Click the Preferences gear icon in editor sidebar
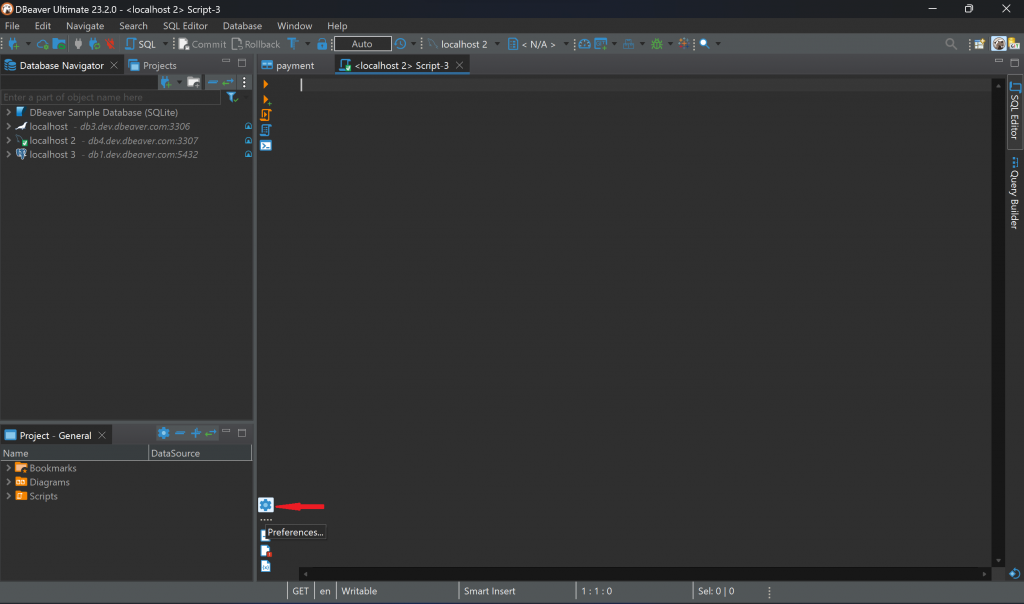Viewport: 1024px width, 604px height. tap(266, 505)
